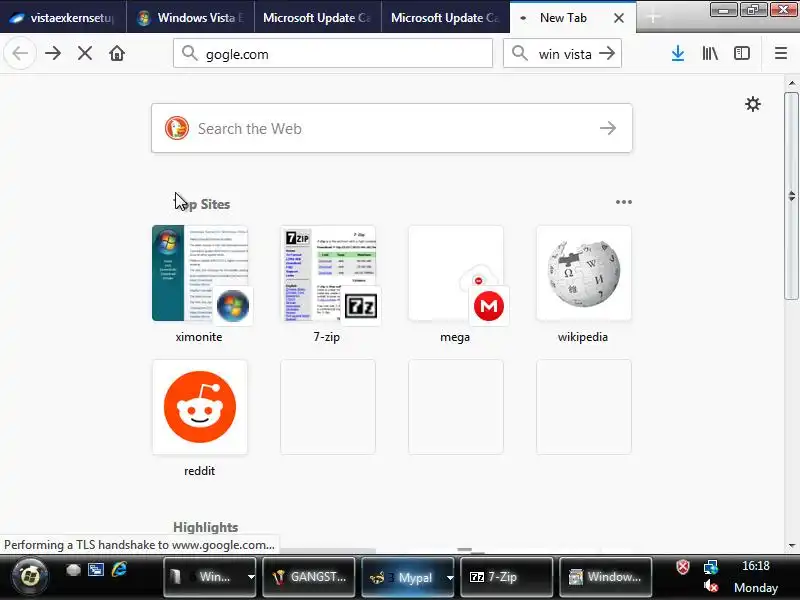Click the magnifier icon in address bar
Viewport: 800px width, 600px height.
(190, 53)
